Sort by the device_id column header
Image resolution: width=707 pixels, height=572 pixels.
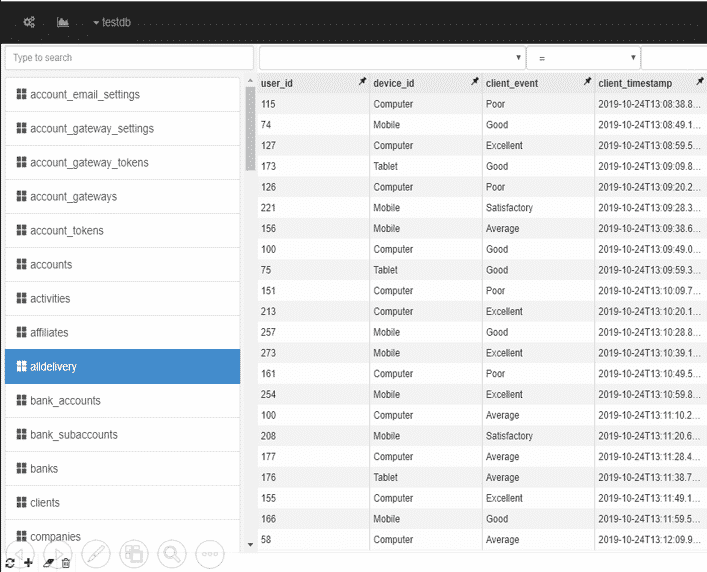click(x=394, y=83)
